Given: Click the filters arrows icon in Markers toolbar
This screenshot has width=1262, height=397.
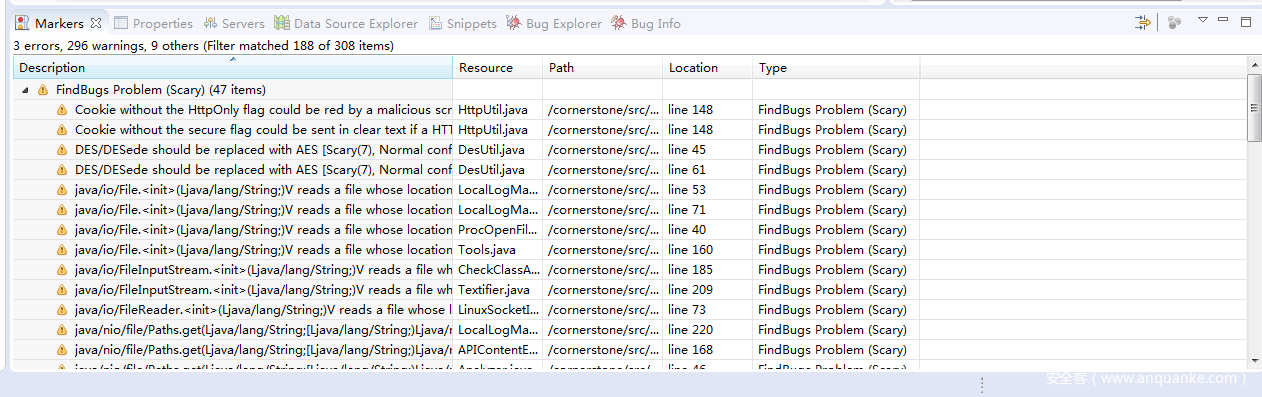Looking at the screenshot, I should (x=1143, y=22).
